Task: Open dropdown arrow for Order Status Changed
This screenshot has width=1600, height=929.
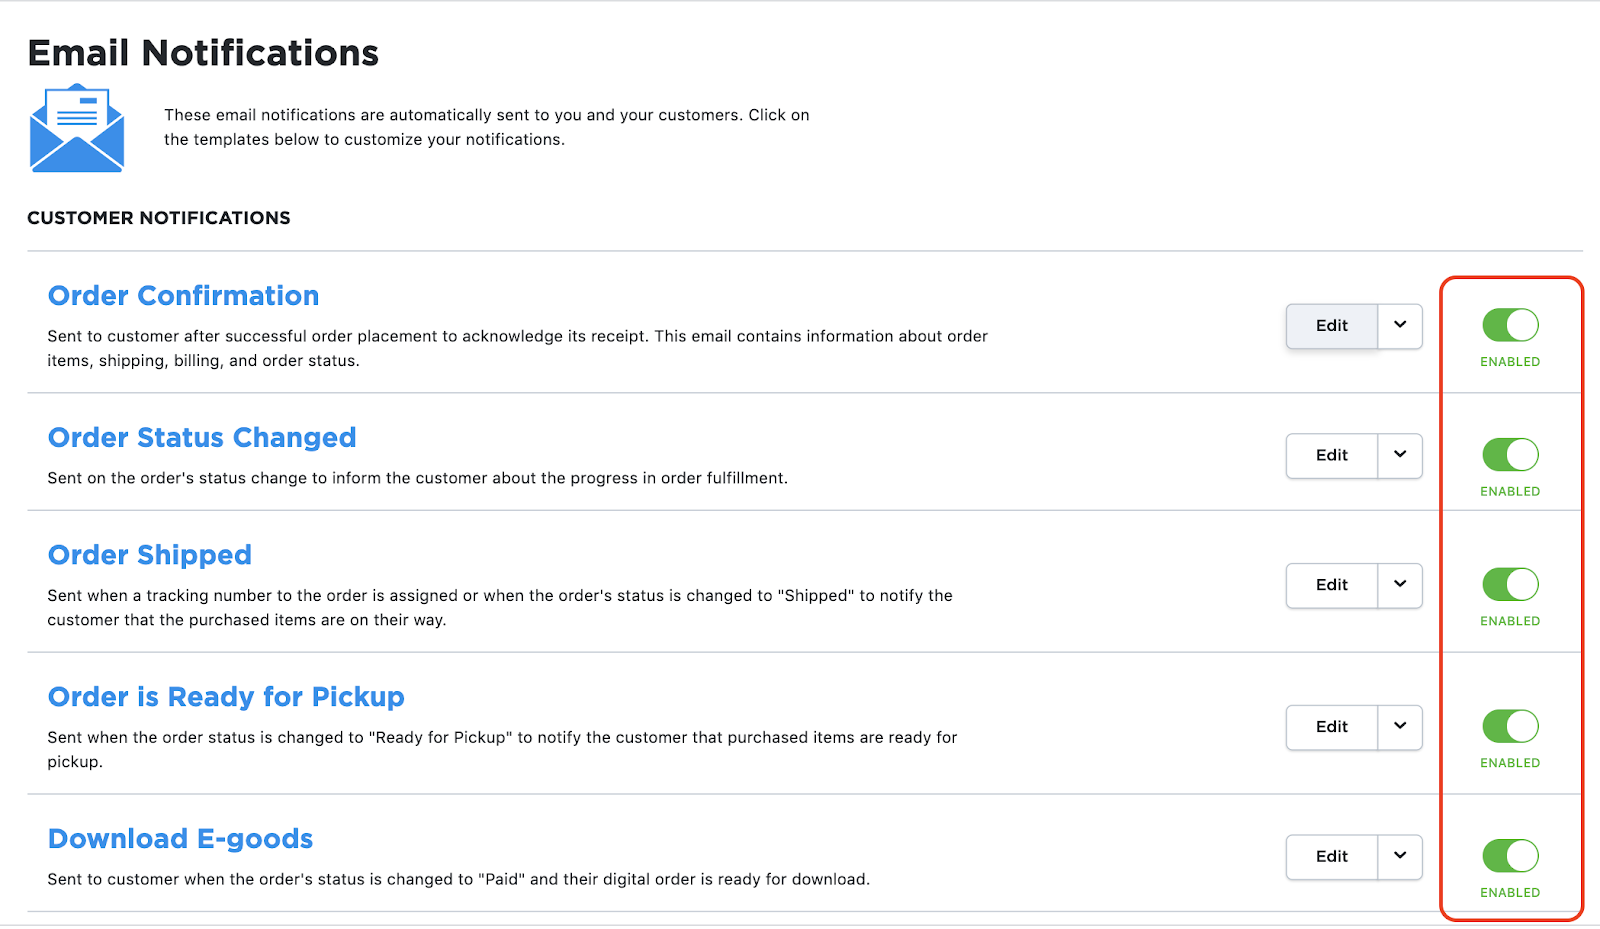Action: tap(1400, 456)
